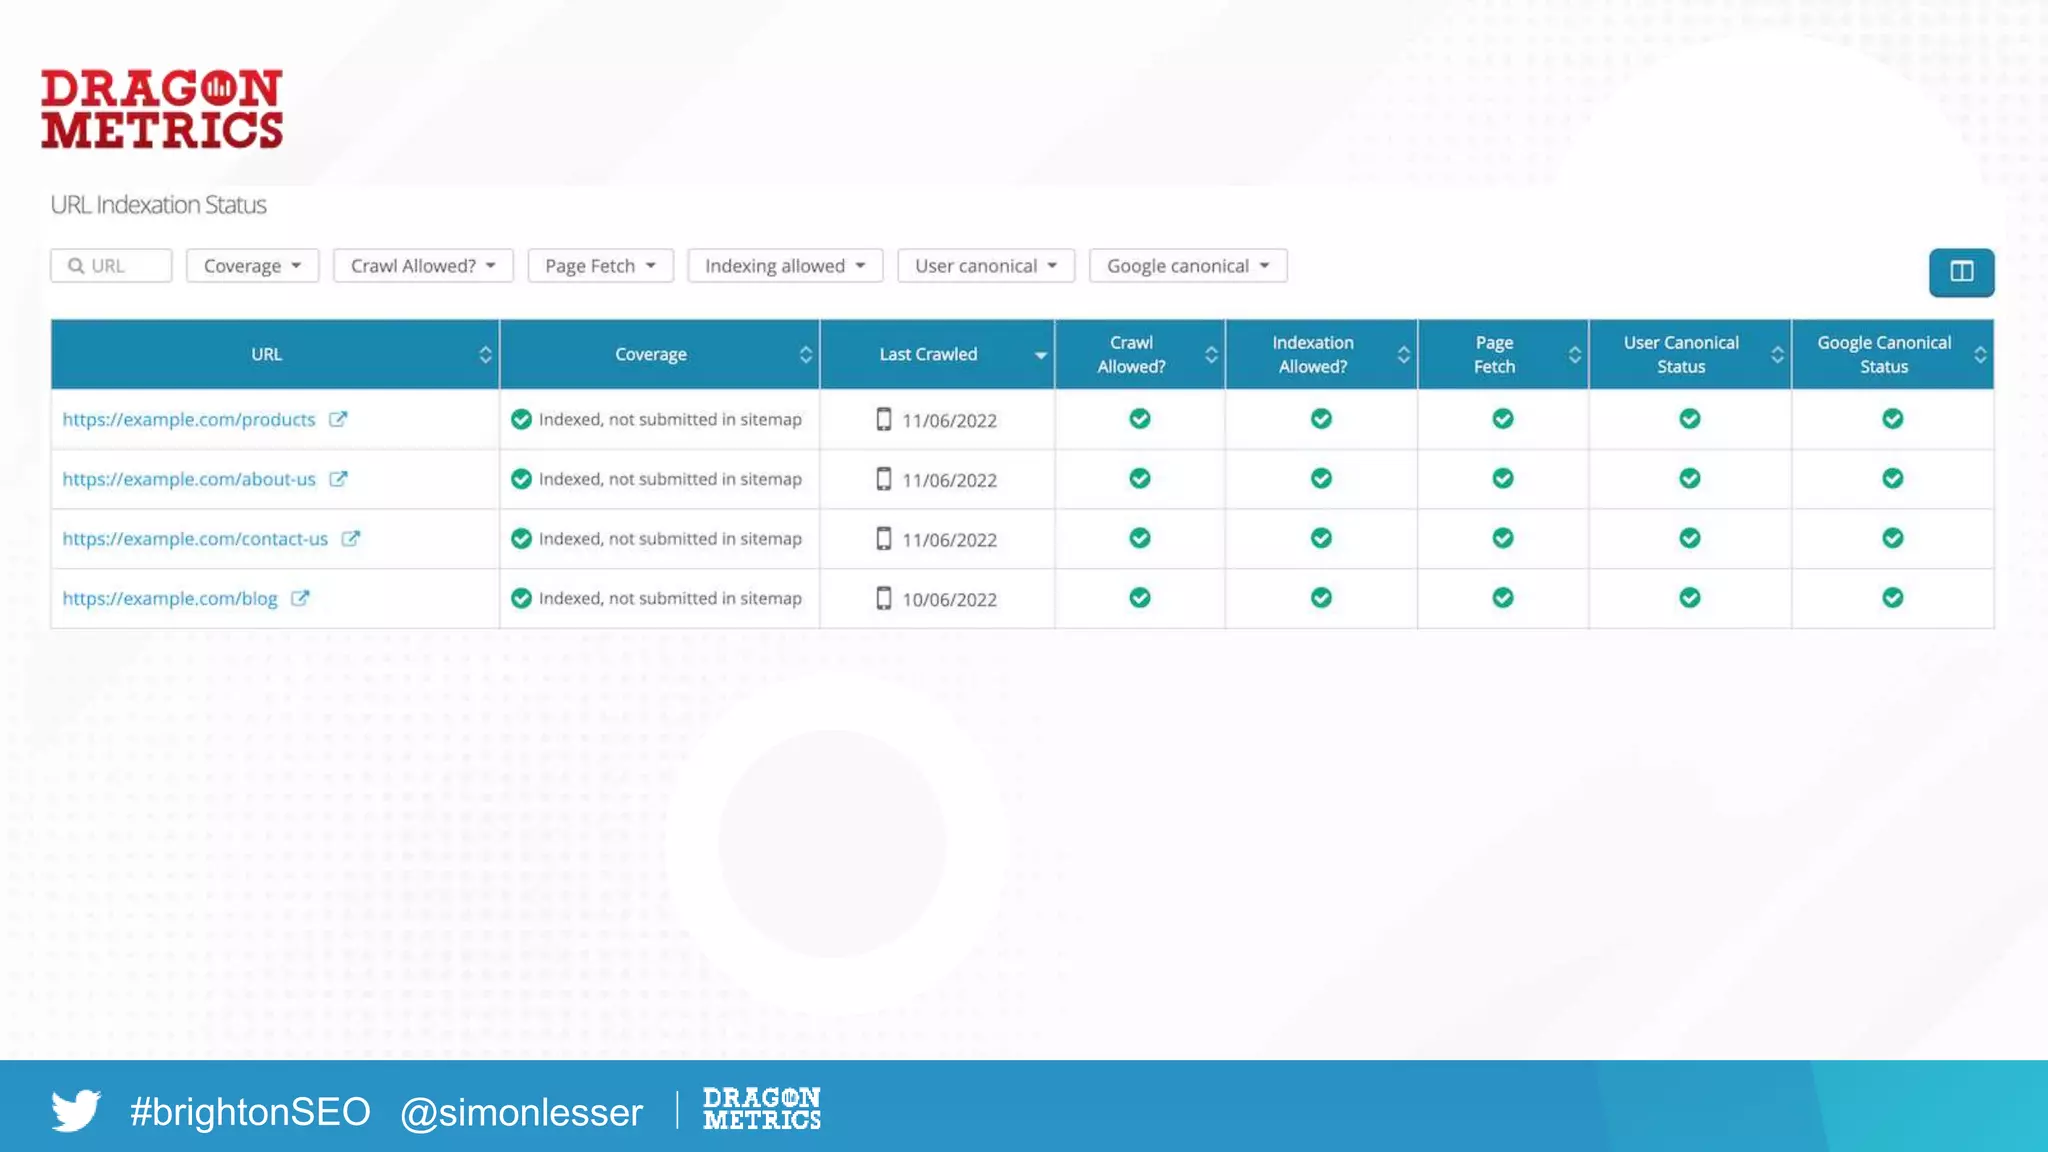The height and width of the screenshot is (1152, 2048).
Task: Click mobile device icon in products row
Action: click(883, 419)
